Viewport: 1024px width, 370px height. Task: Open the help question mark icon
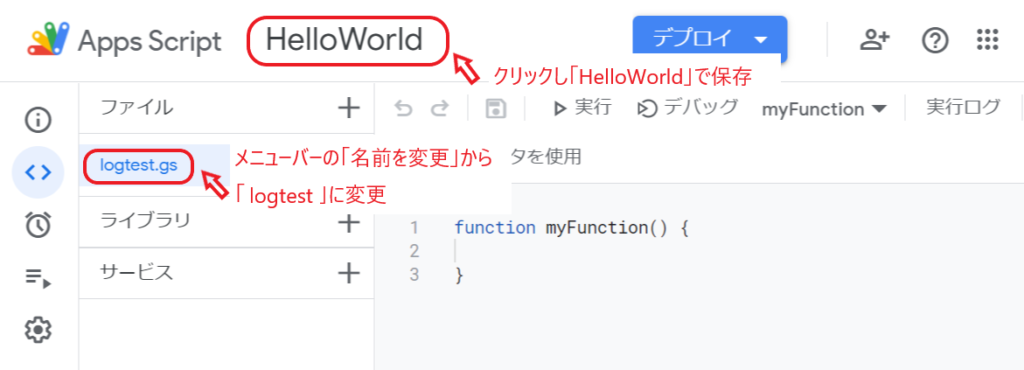(935, 40)
